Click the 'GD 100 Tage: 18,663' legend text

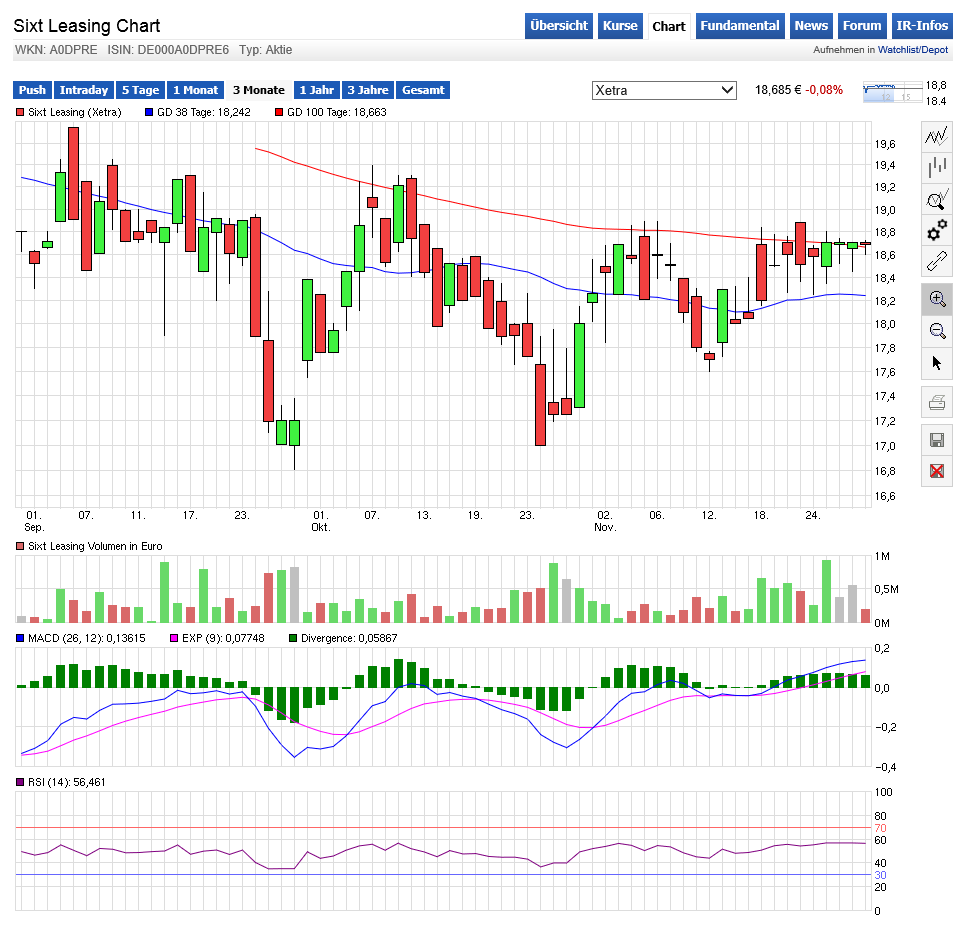point(337,112)
